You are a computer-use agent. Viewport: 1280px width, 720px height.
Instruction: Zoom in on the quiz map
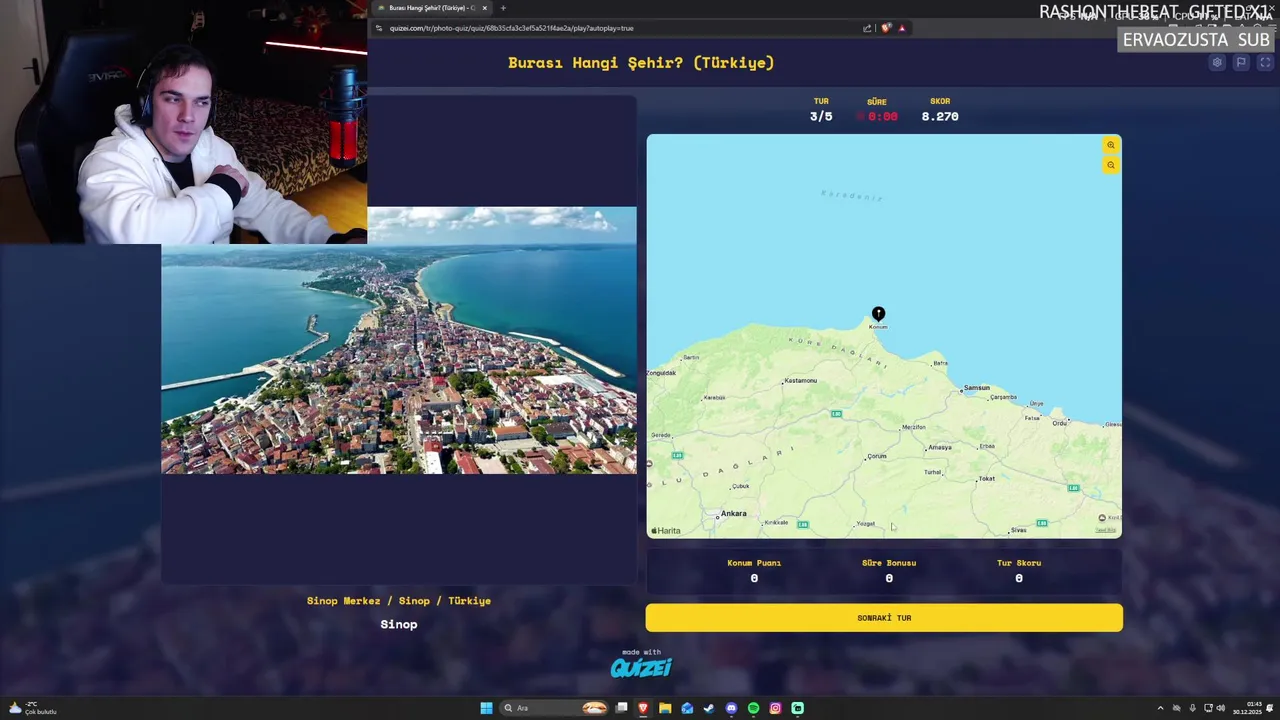(x=1111, y=145)
